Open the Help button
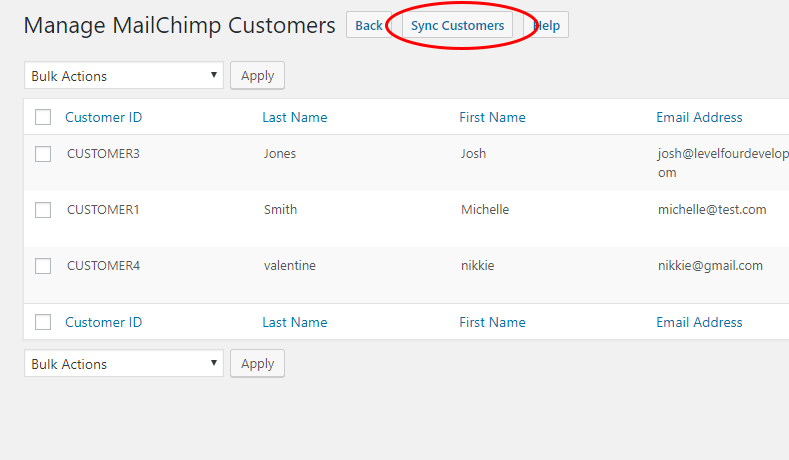Screen dimensions: 789x460 pyautogui.click(x=547, y=26)
